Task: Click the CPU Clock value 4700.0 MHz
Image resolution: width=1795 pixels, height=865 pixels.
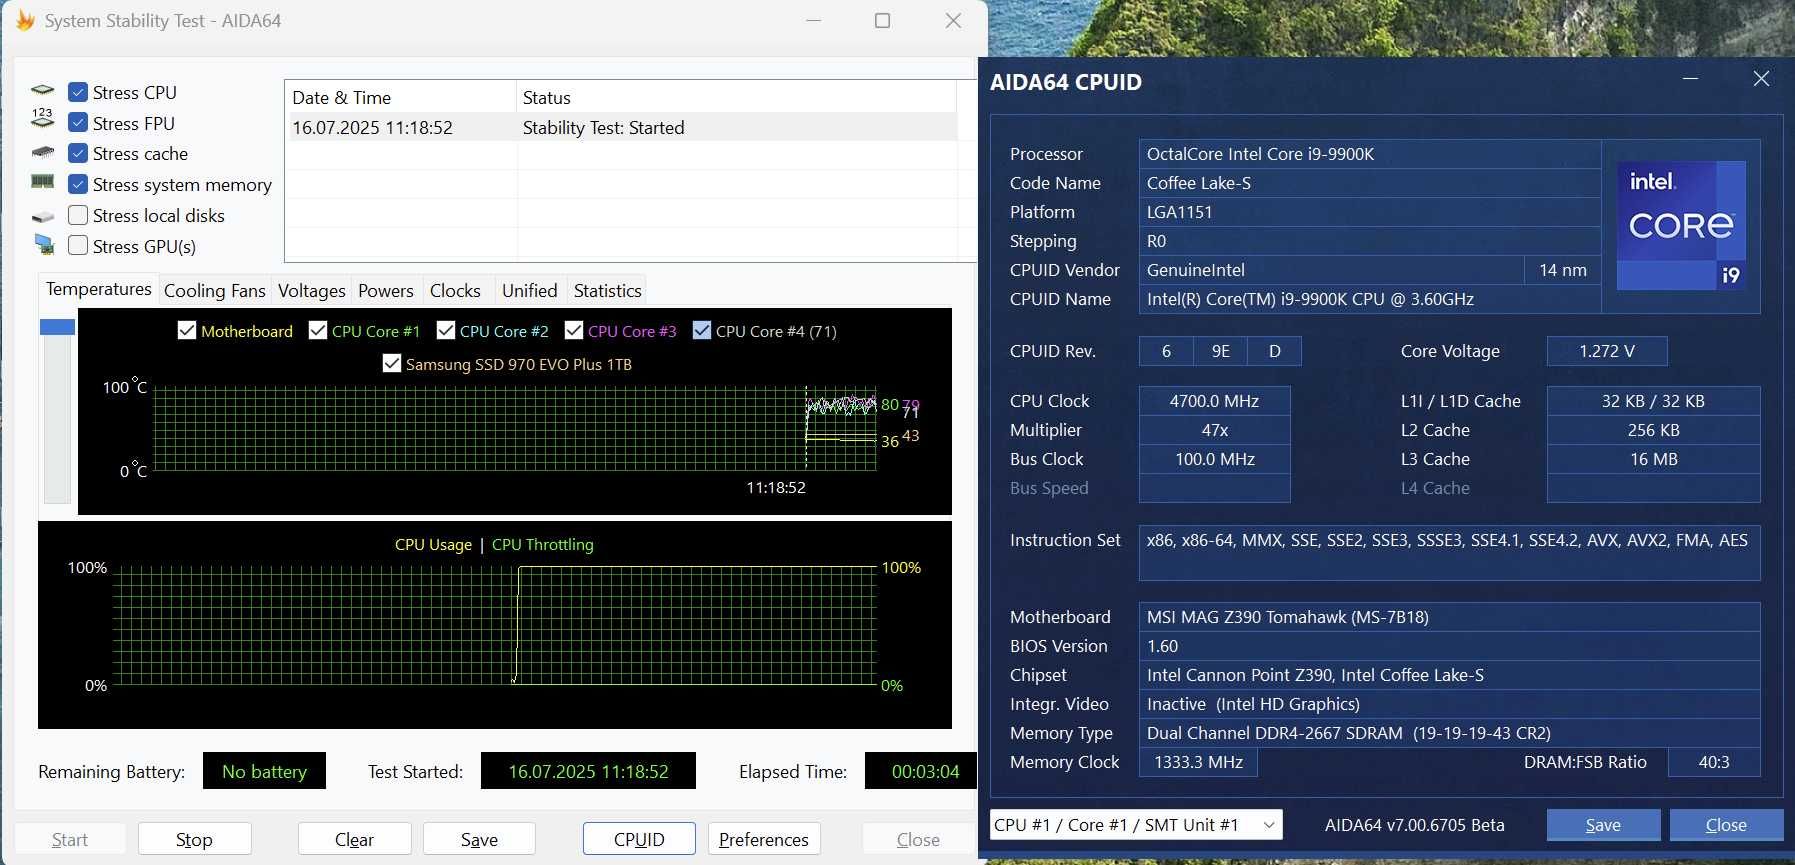Action: click(x=1215, y=401)
